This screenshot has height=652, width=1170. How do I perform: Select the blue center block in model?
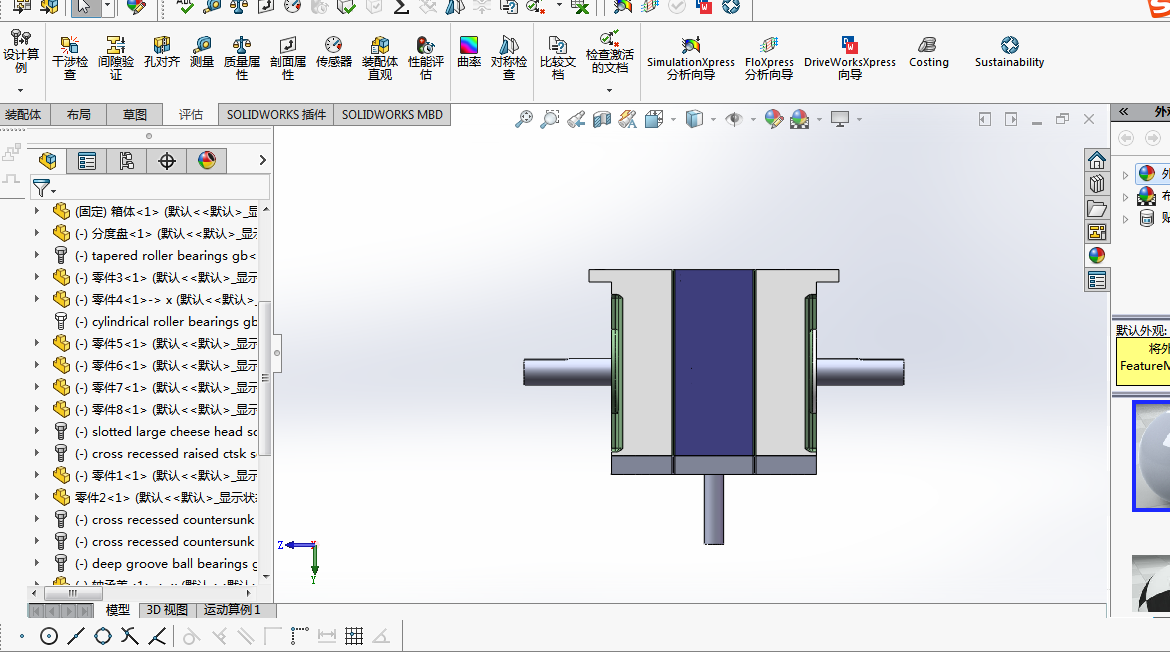coord(714,362)
